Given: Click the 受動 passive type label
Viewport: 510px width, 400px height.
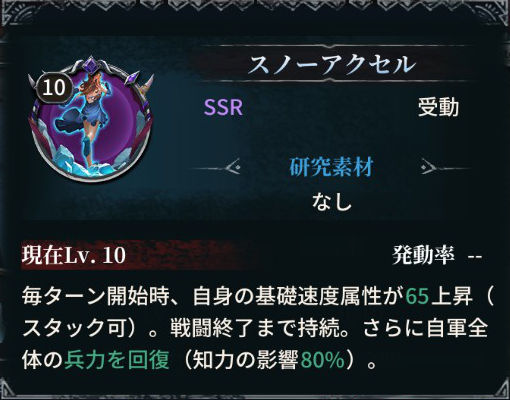Looking at the screenshot, I should 438,108.
